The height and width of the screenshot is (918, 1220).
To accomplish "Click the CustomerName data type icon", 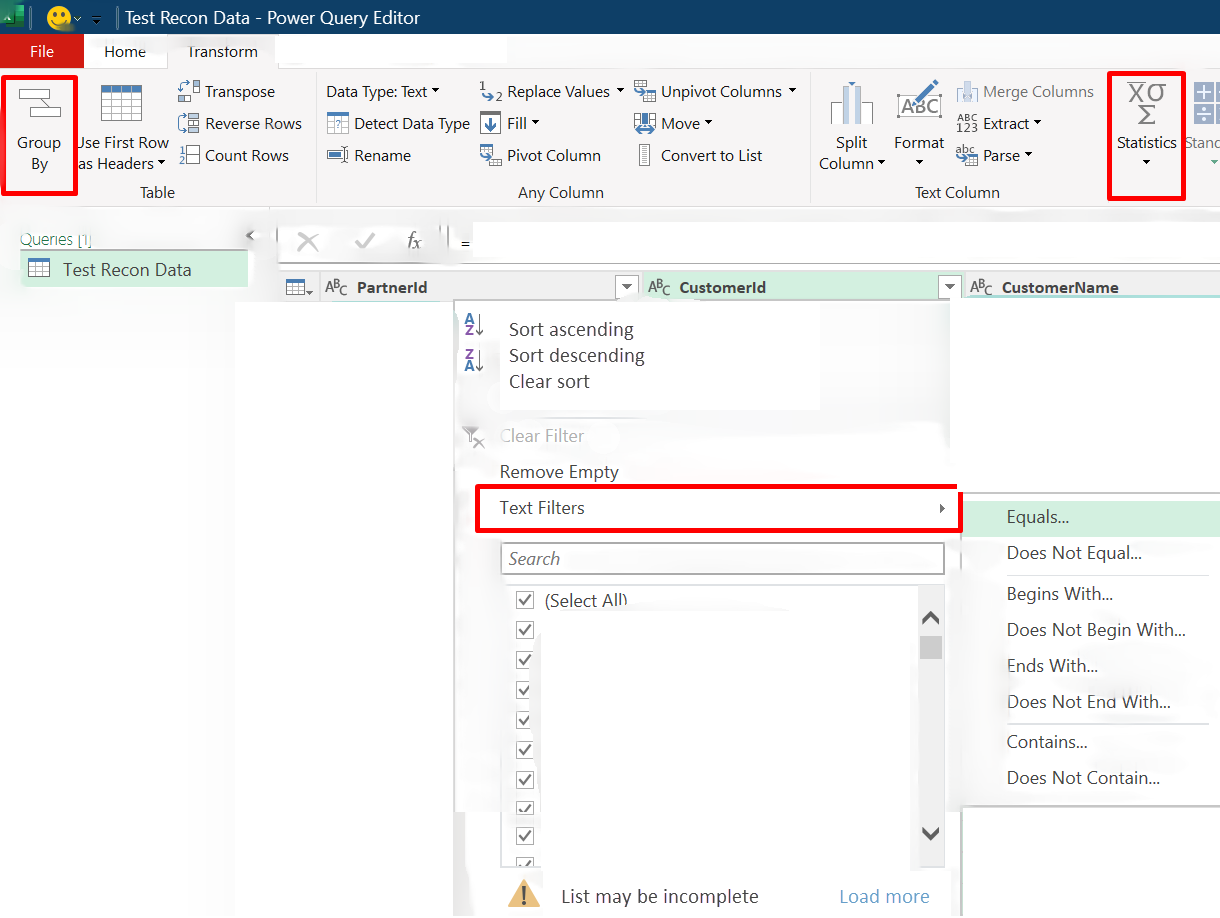I will 982,287.
